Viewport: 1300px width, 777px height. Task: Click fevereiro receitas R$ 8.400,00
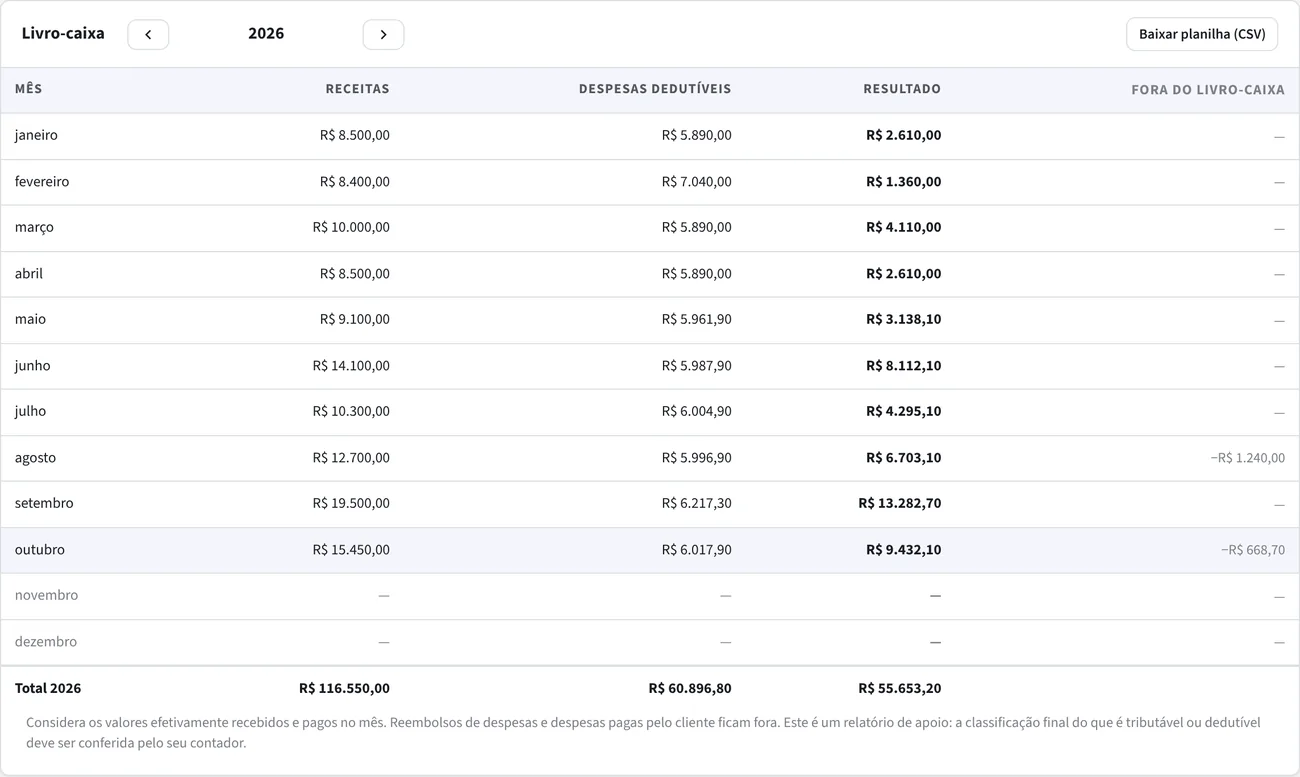[355, 182]
